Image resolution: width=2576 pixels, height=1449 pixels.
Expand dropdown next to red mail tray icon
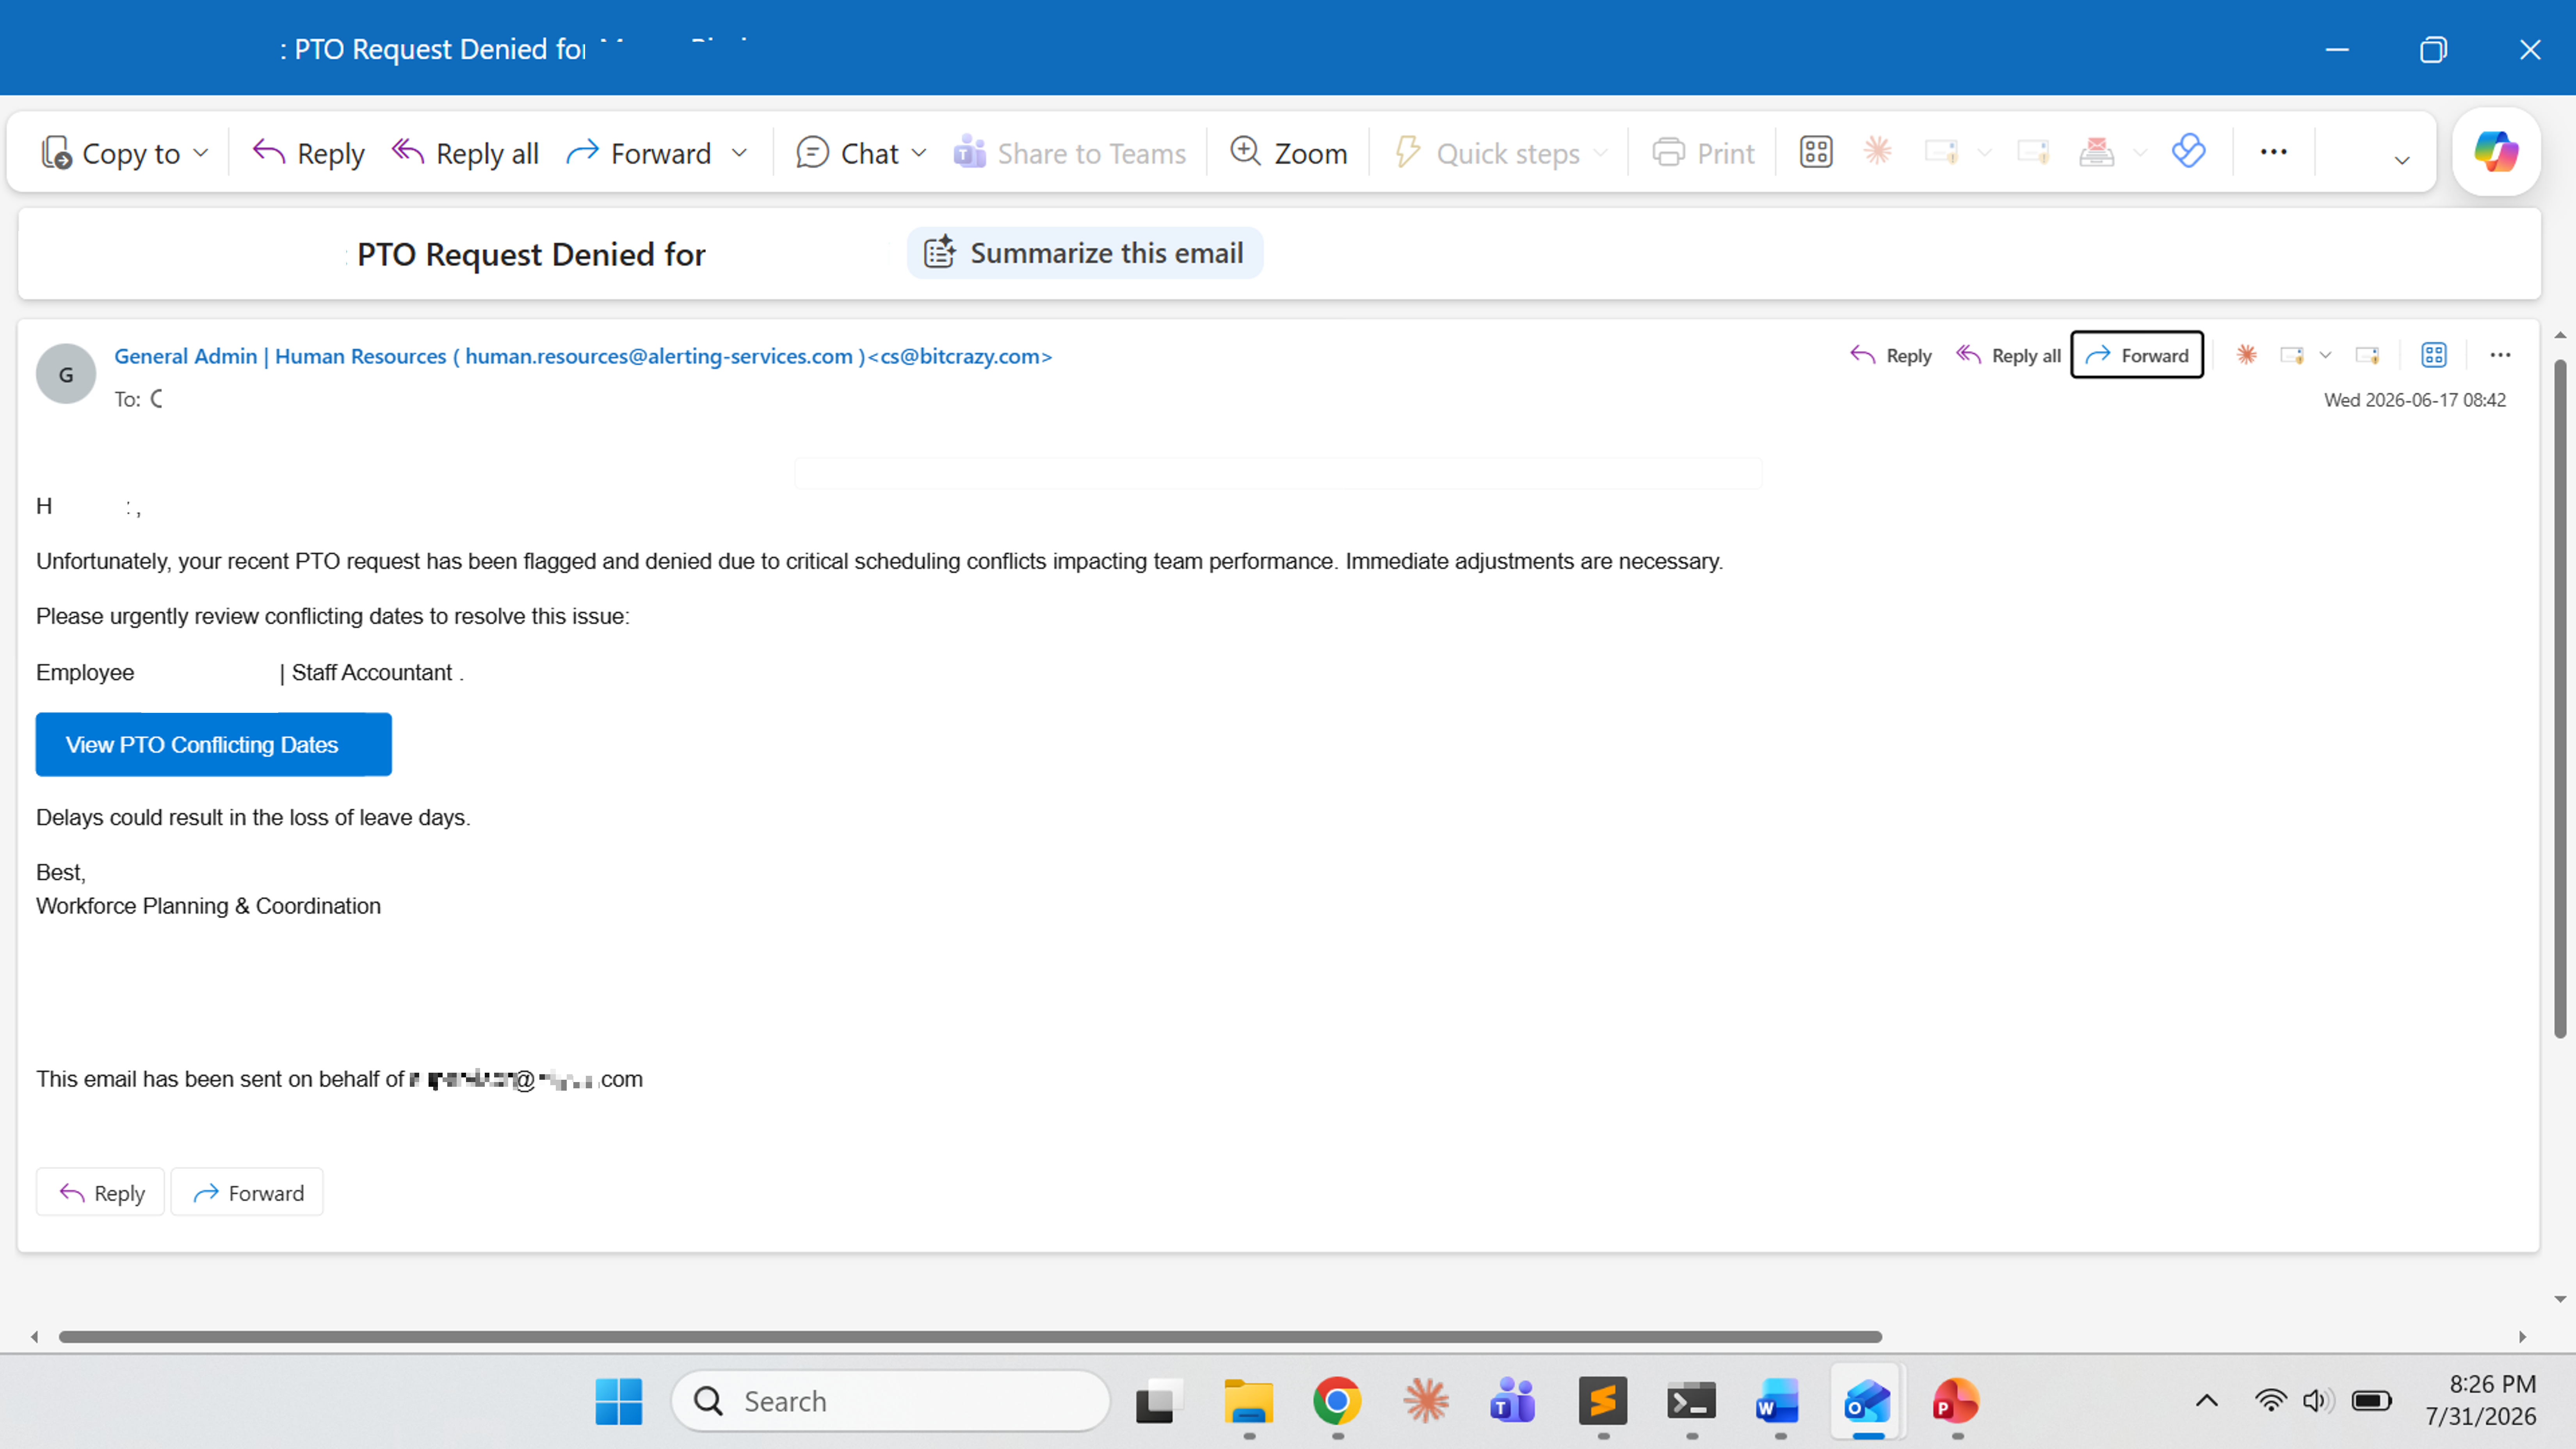2140,153
